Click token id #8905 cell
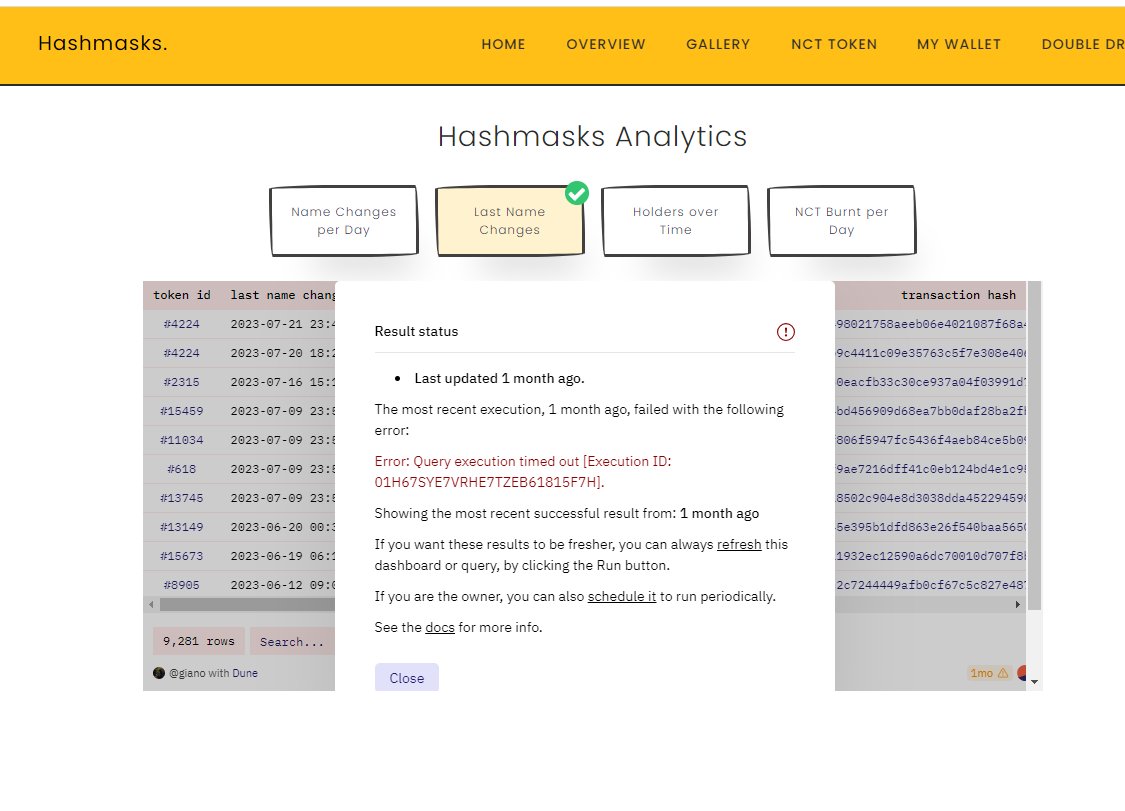Viewport: 1125px width, 811px height. [x=182, y=585]
